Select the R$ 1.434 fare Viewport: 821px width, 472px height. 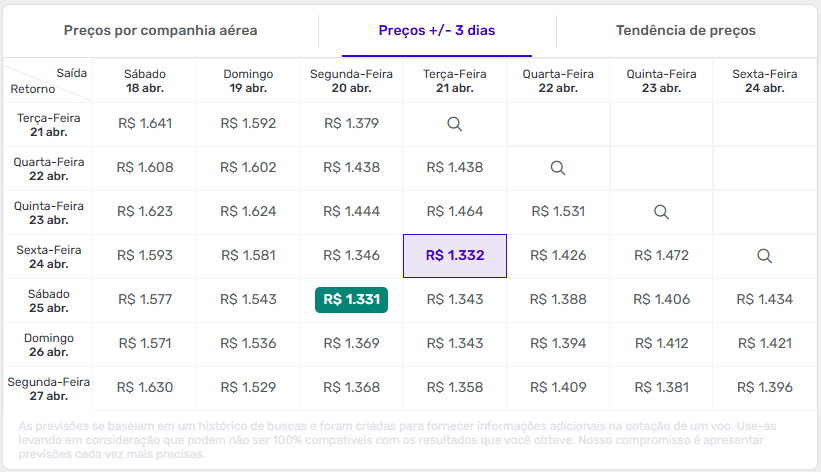coord(764,299)
